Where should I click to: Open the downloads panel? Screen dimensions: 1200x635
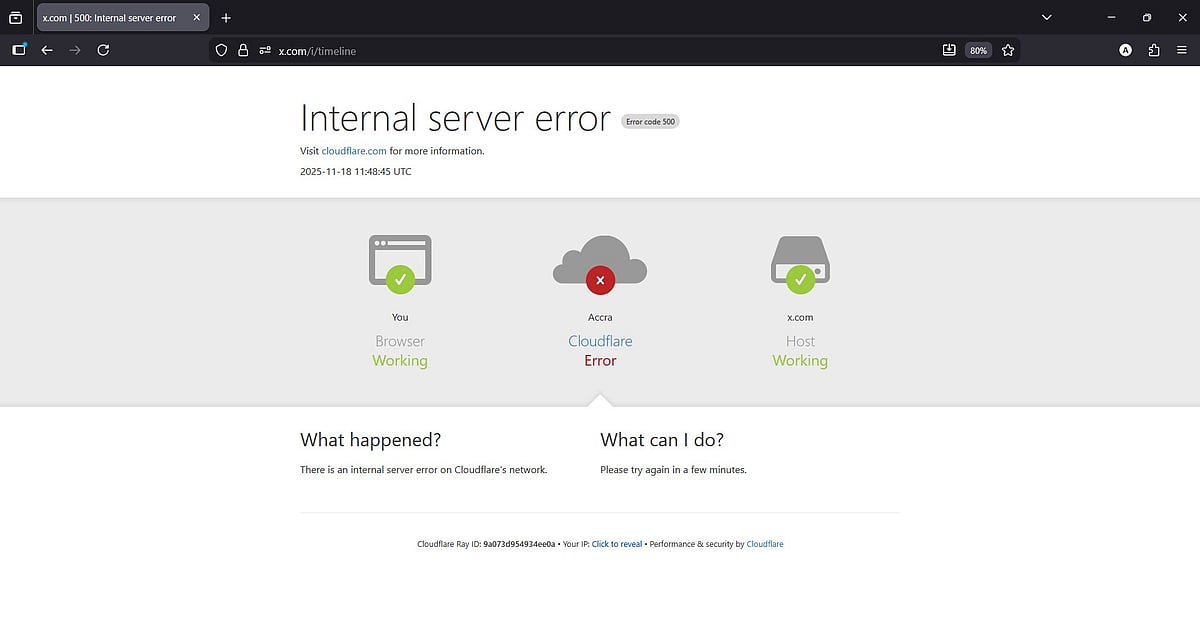click(948, 49)
